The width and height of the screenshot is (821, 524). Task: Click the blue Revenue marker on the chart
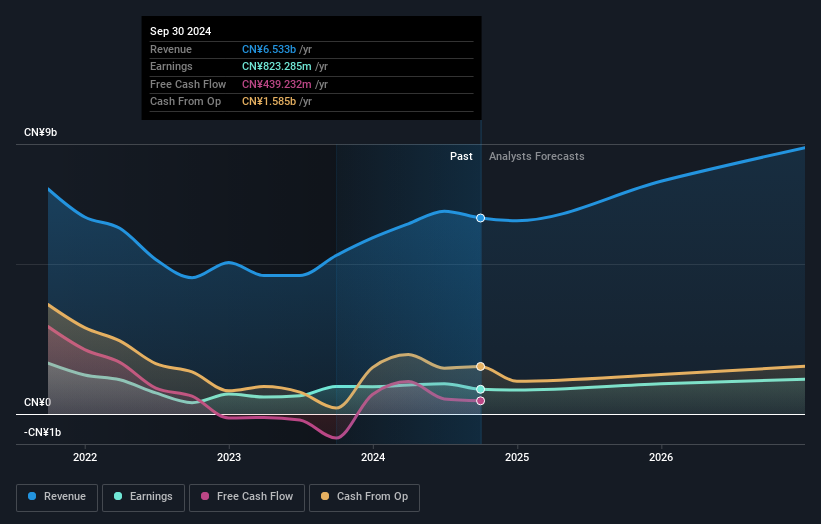tap(480, 218)
